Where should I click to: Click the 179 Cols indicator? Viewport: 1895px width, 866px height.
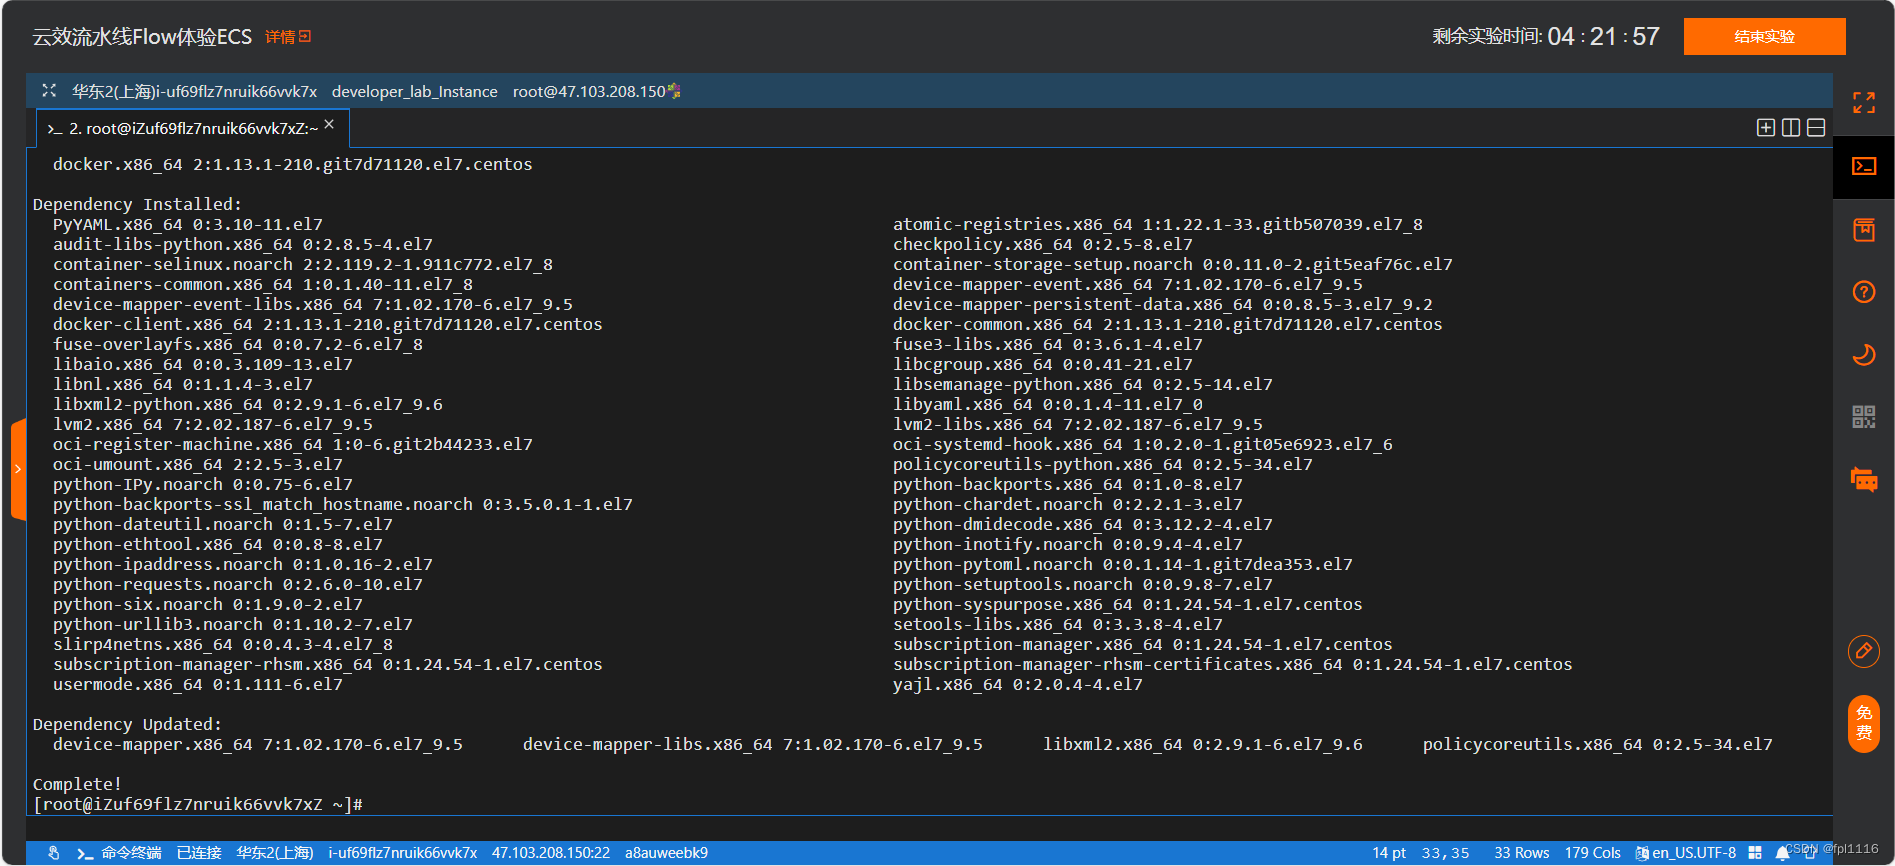click(1593, 853)
